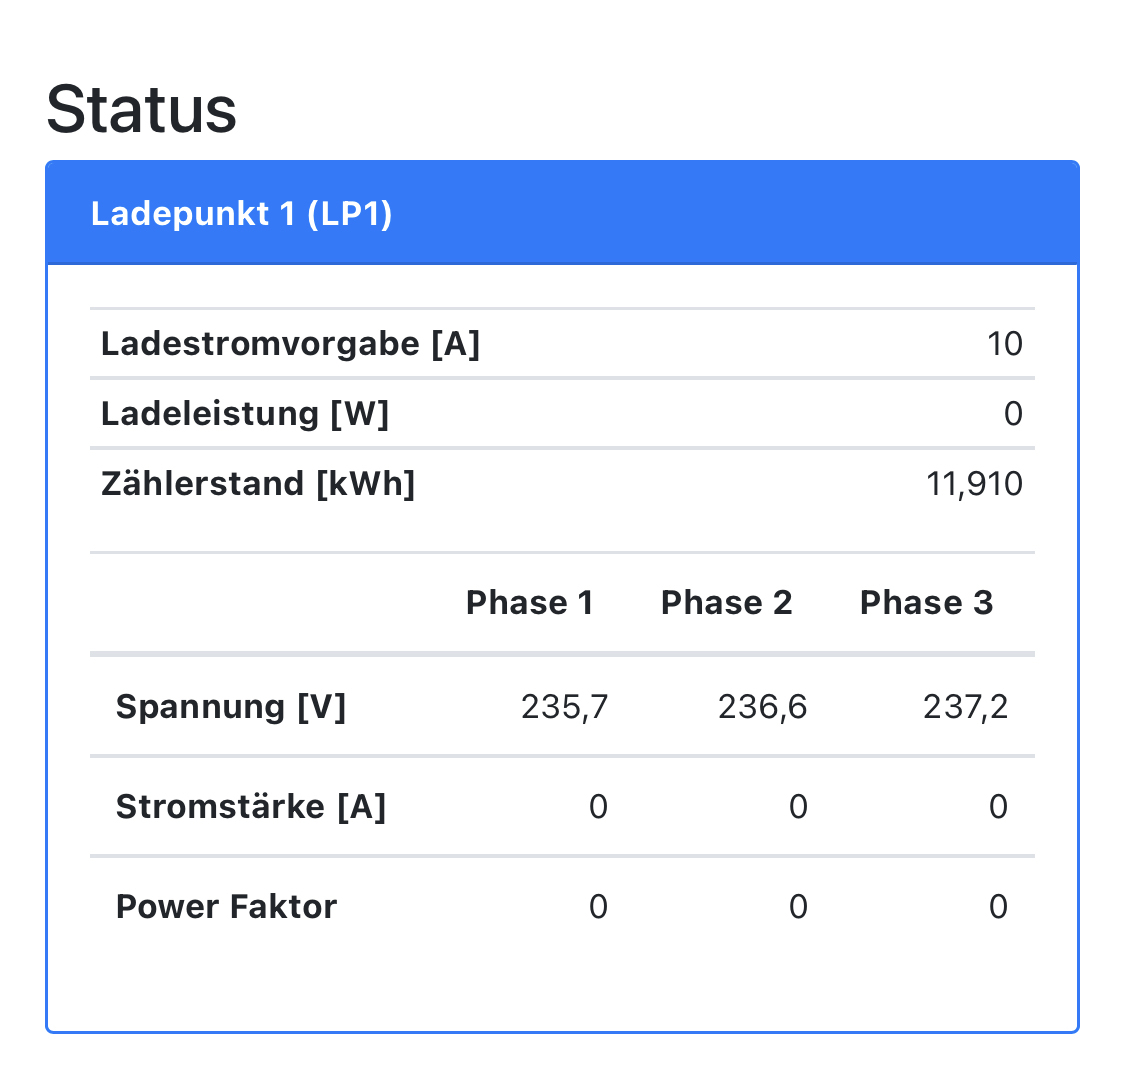Click the Zählerstand [kWh] label
The width and height of the screenshot is (1125, 1090).
tap(258, 484)
